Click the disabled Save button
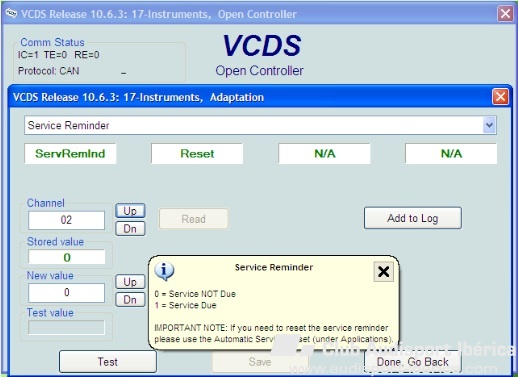 (260, 362)
